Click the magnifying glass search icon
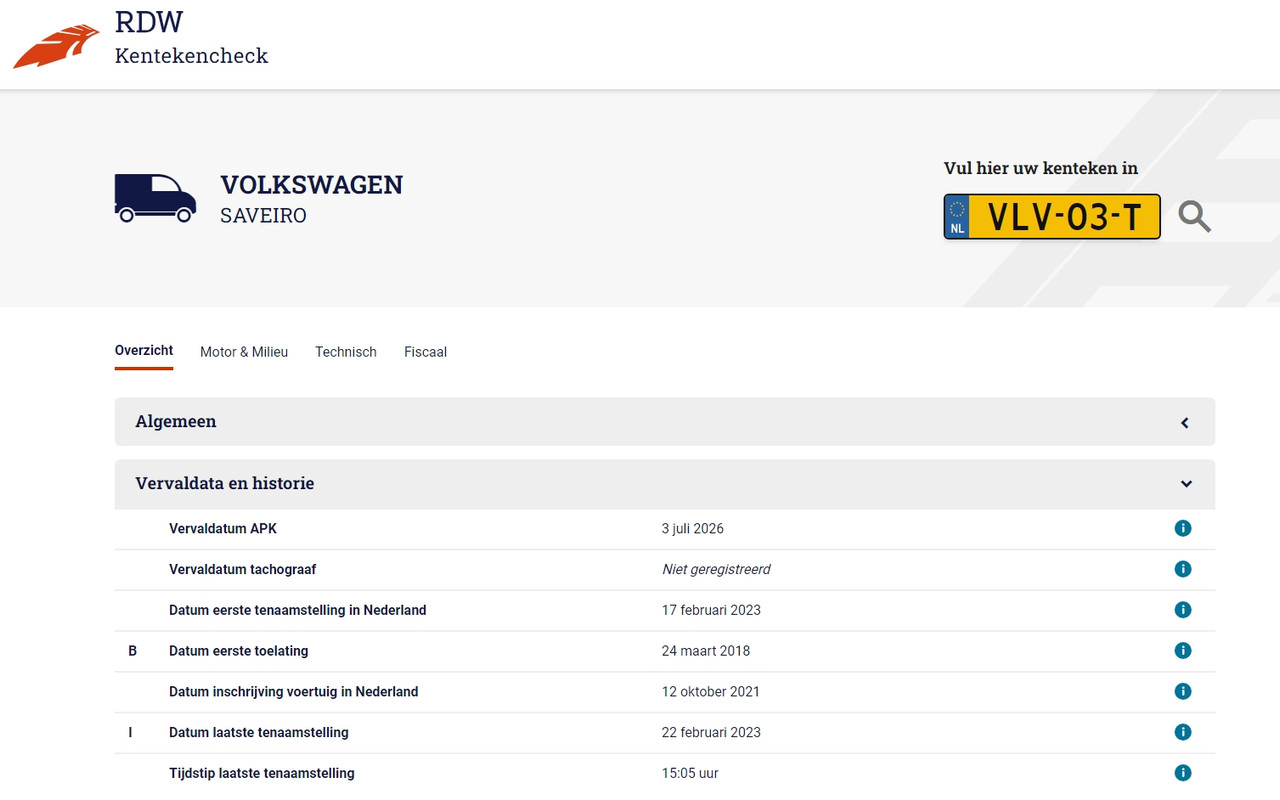The image size is (1280, 800). (x=1194, y=216)
